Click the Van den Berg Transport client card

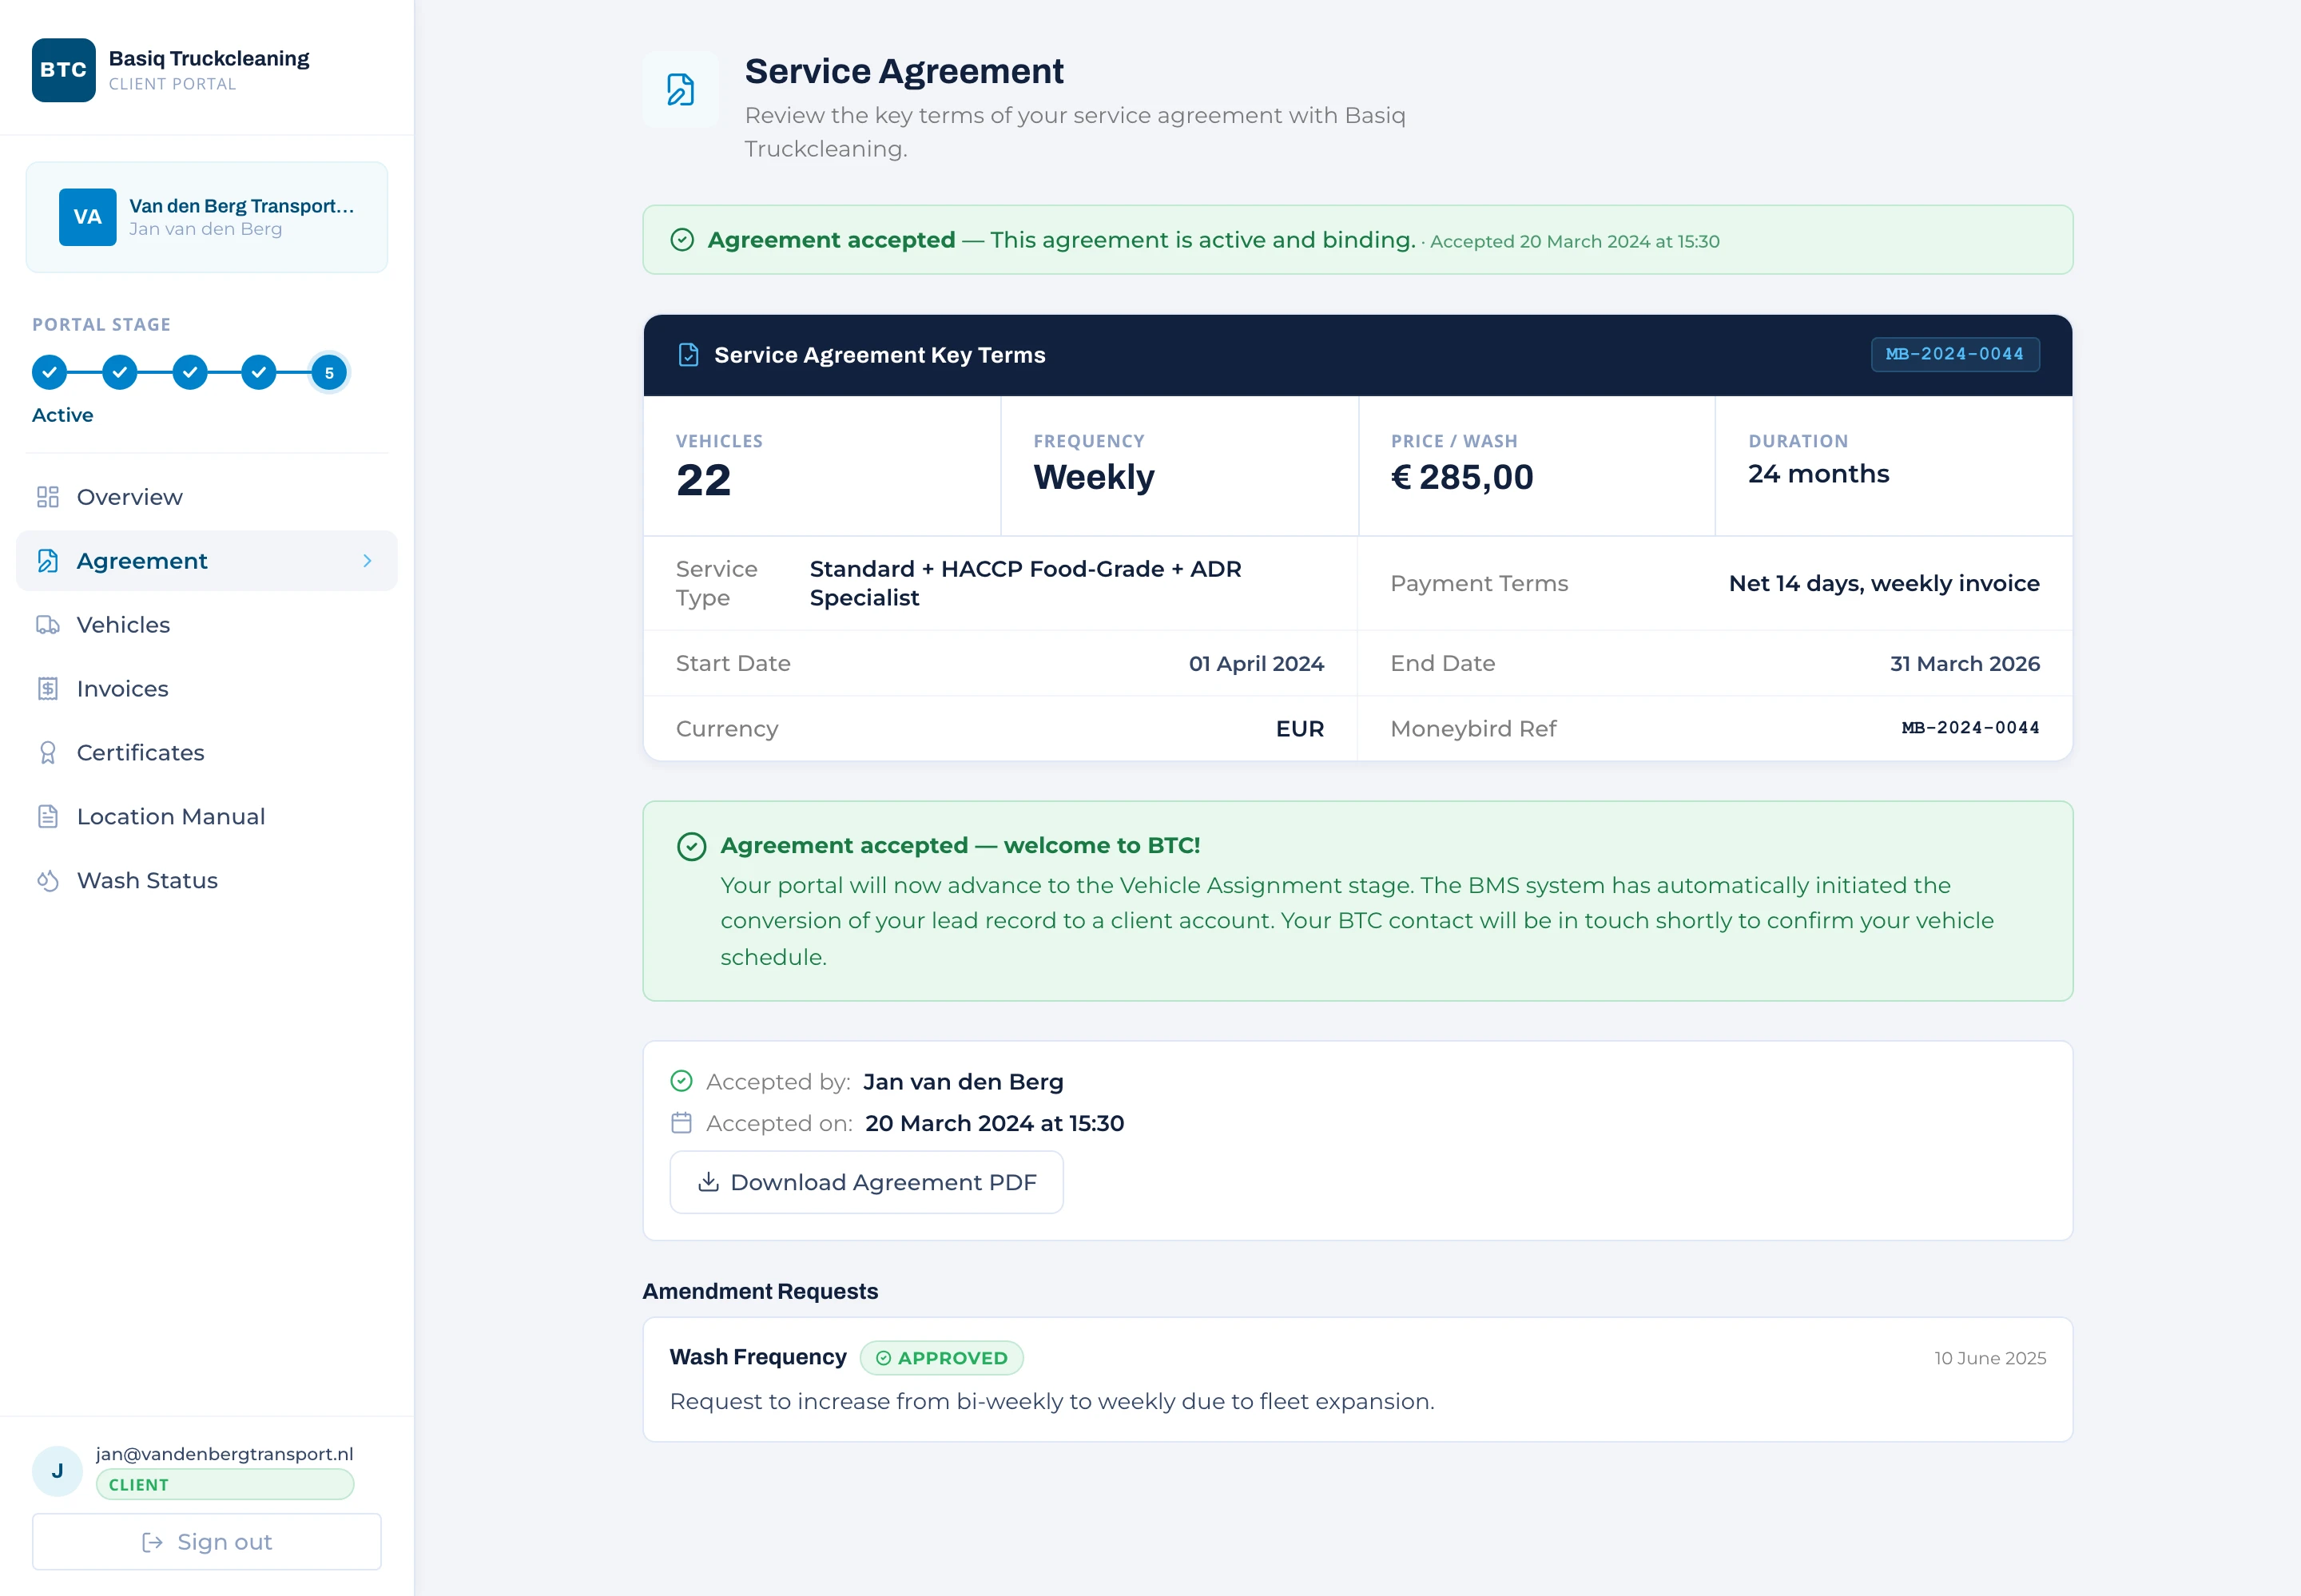click(x=207, y=217)
